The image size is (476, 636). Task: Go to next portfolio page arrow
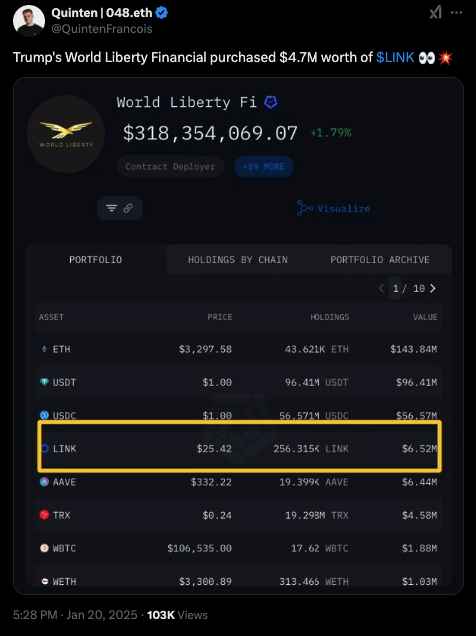(433, 288)
